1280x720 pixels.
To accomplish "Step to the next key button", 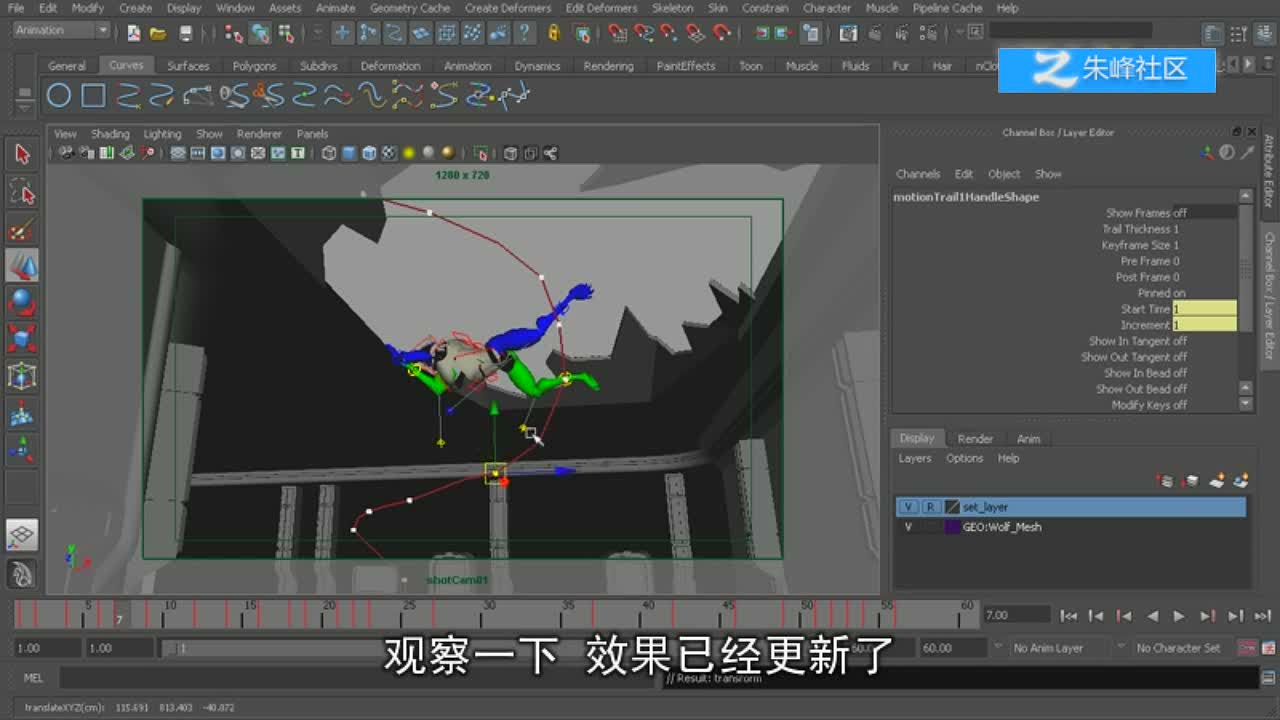I will (1207, 616).
